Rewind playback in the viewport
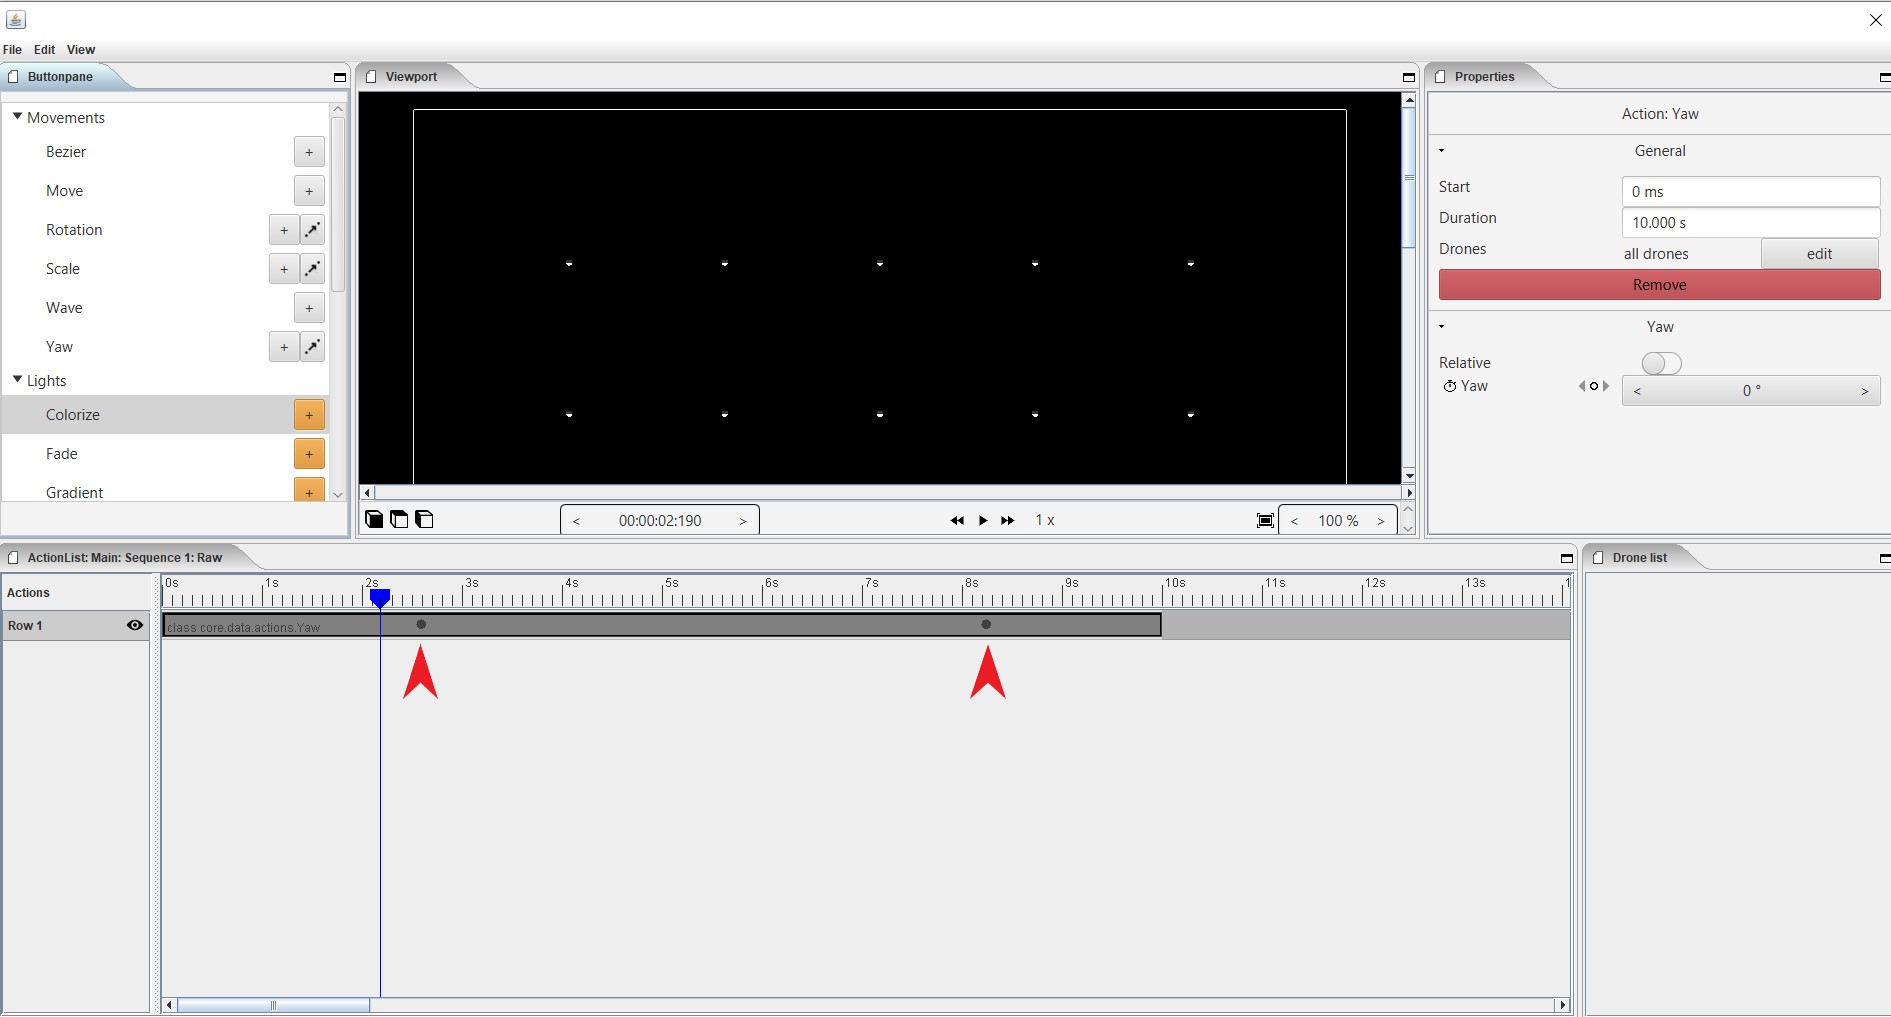 coord(957,520)
